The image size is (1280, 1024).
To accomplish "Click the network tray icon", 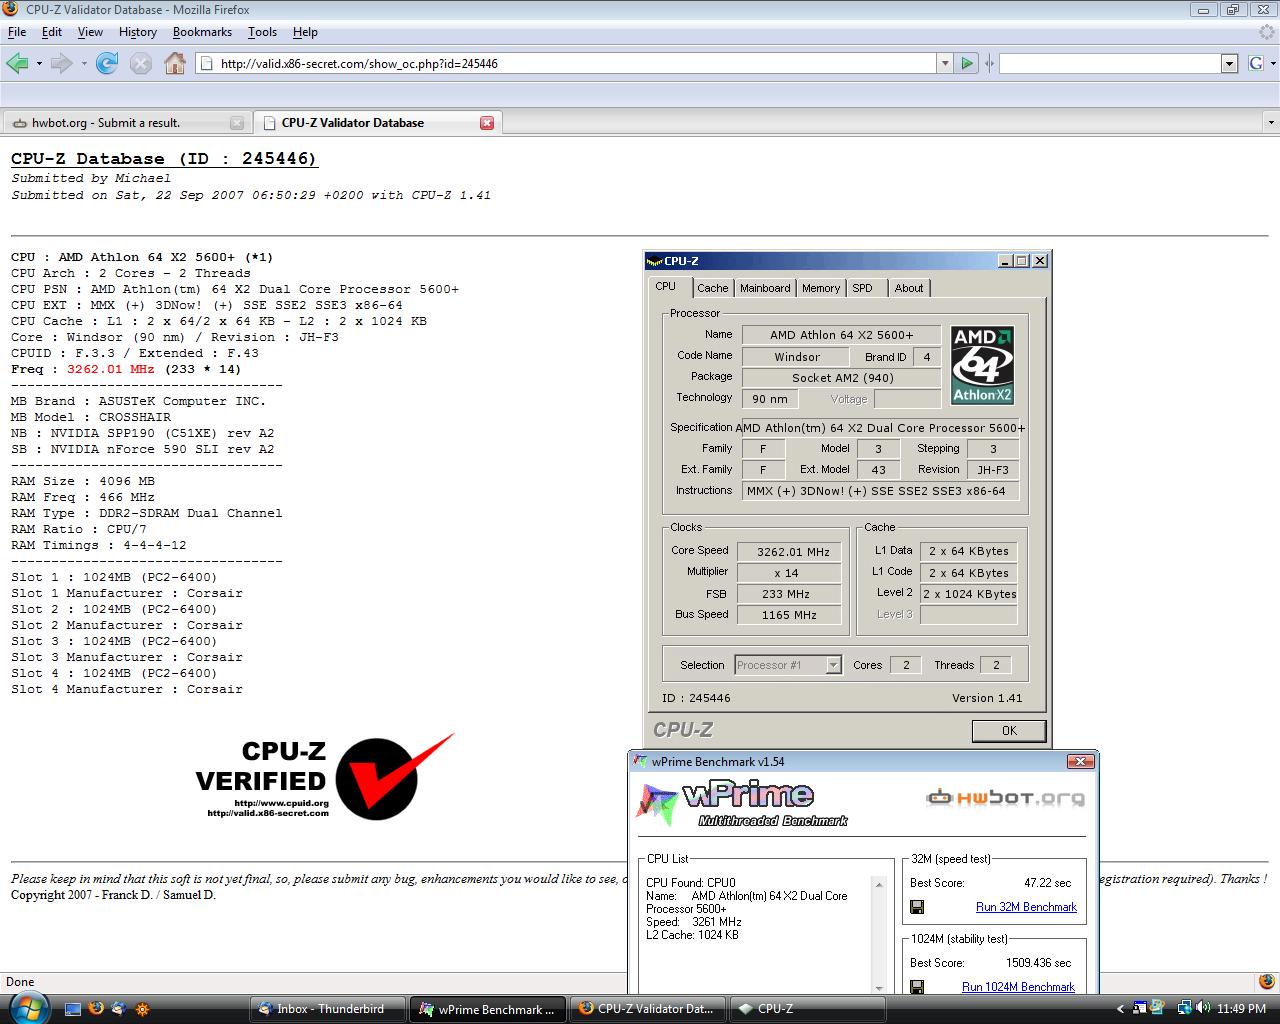I will point(1185,1008).
